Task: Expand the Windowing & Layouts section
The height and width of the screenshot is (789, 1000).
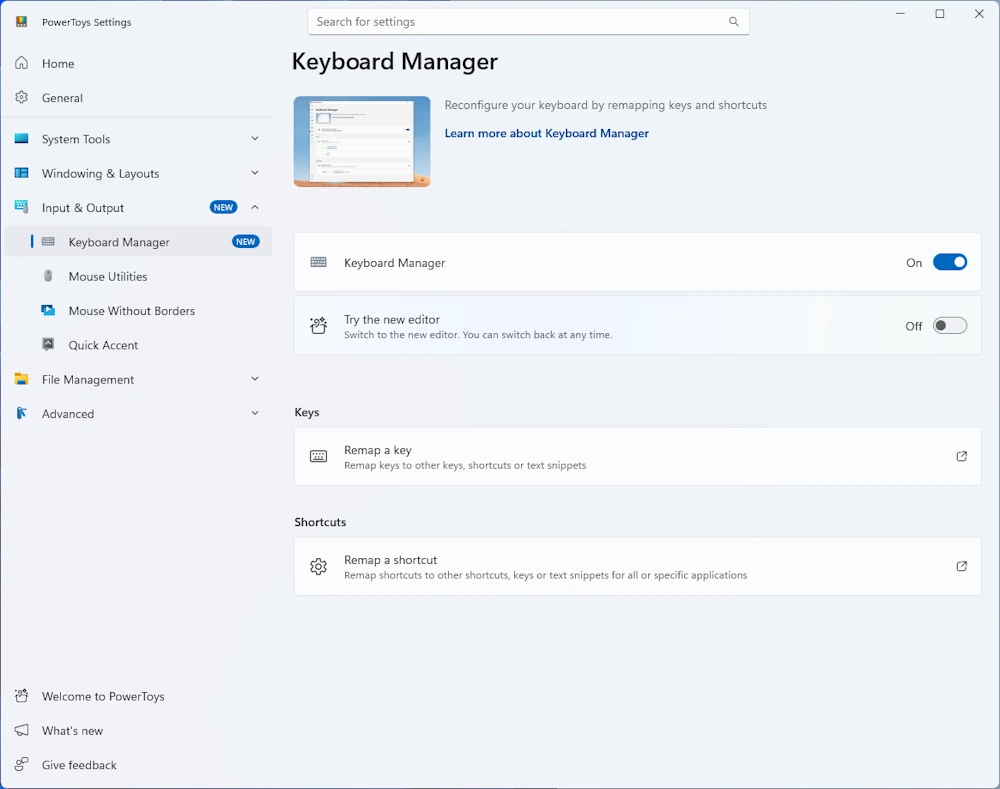Action: (x=254, y=173)
